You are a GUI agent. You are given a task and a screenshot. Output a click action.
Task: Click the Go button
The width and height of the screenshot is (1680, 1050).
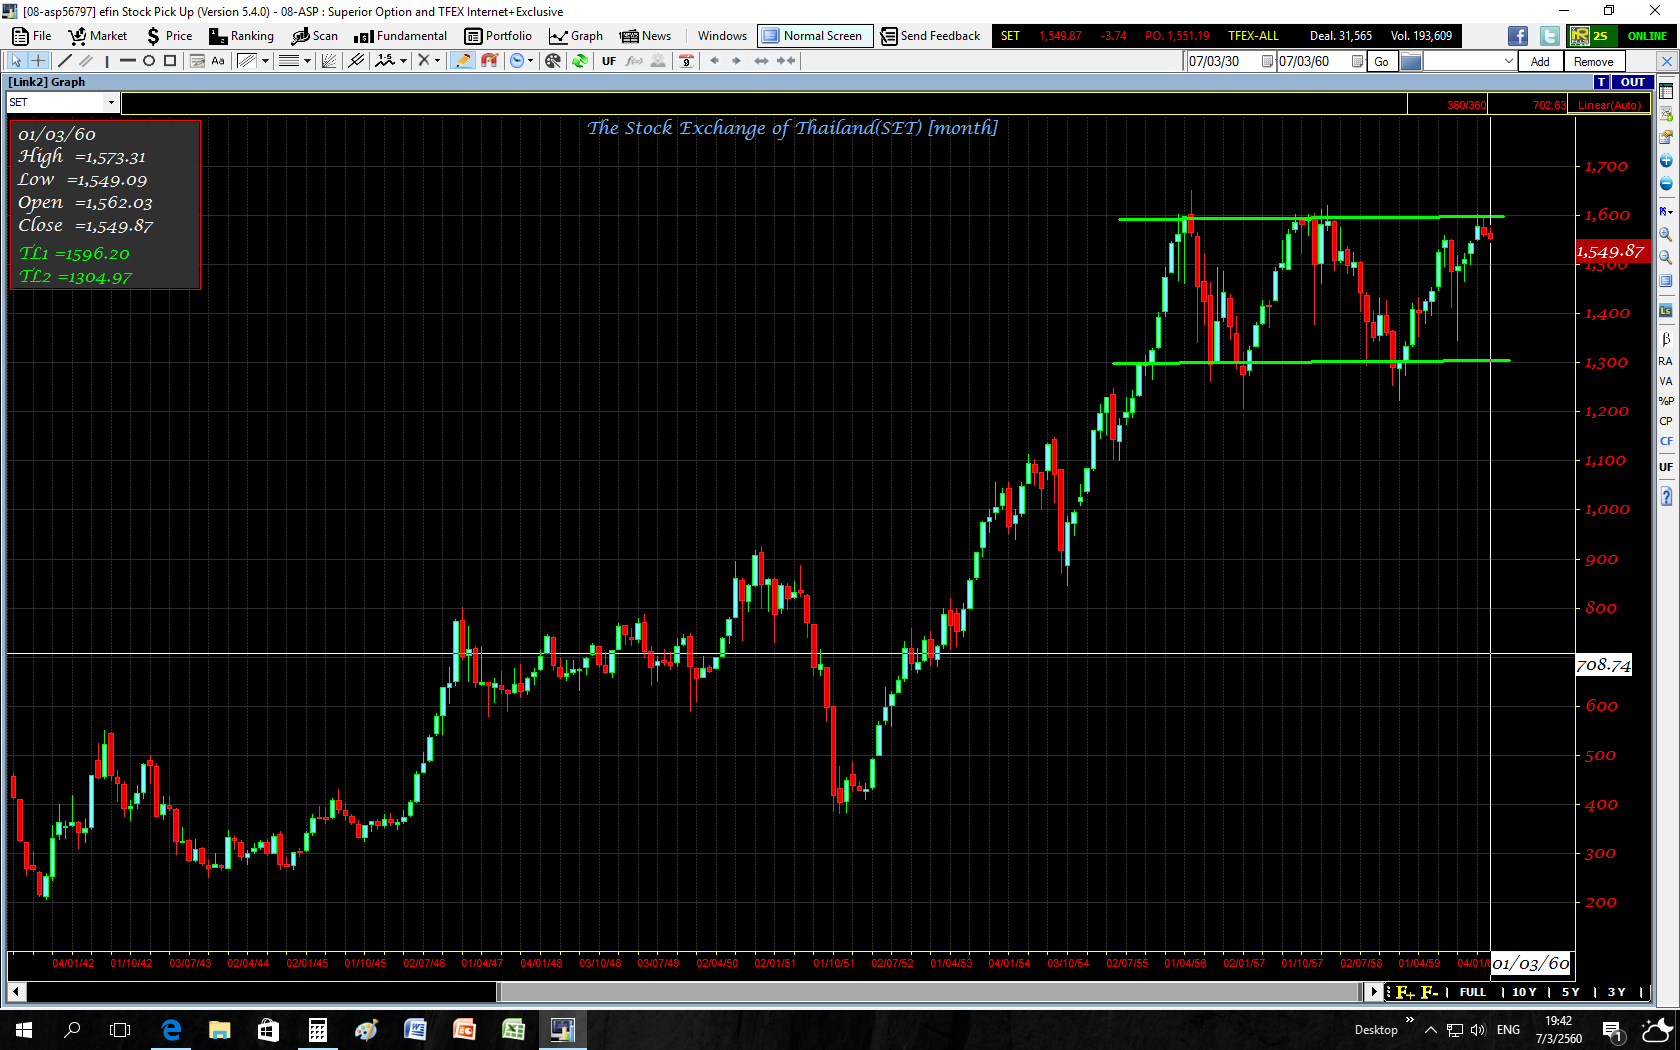[1381, 62]
